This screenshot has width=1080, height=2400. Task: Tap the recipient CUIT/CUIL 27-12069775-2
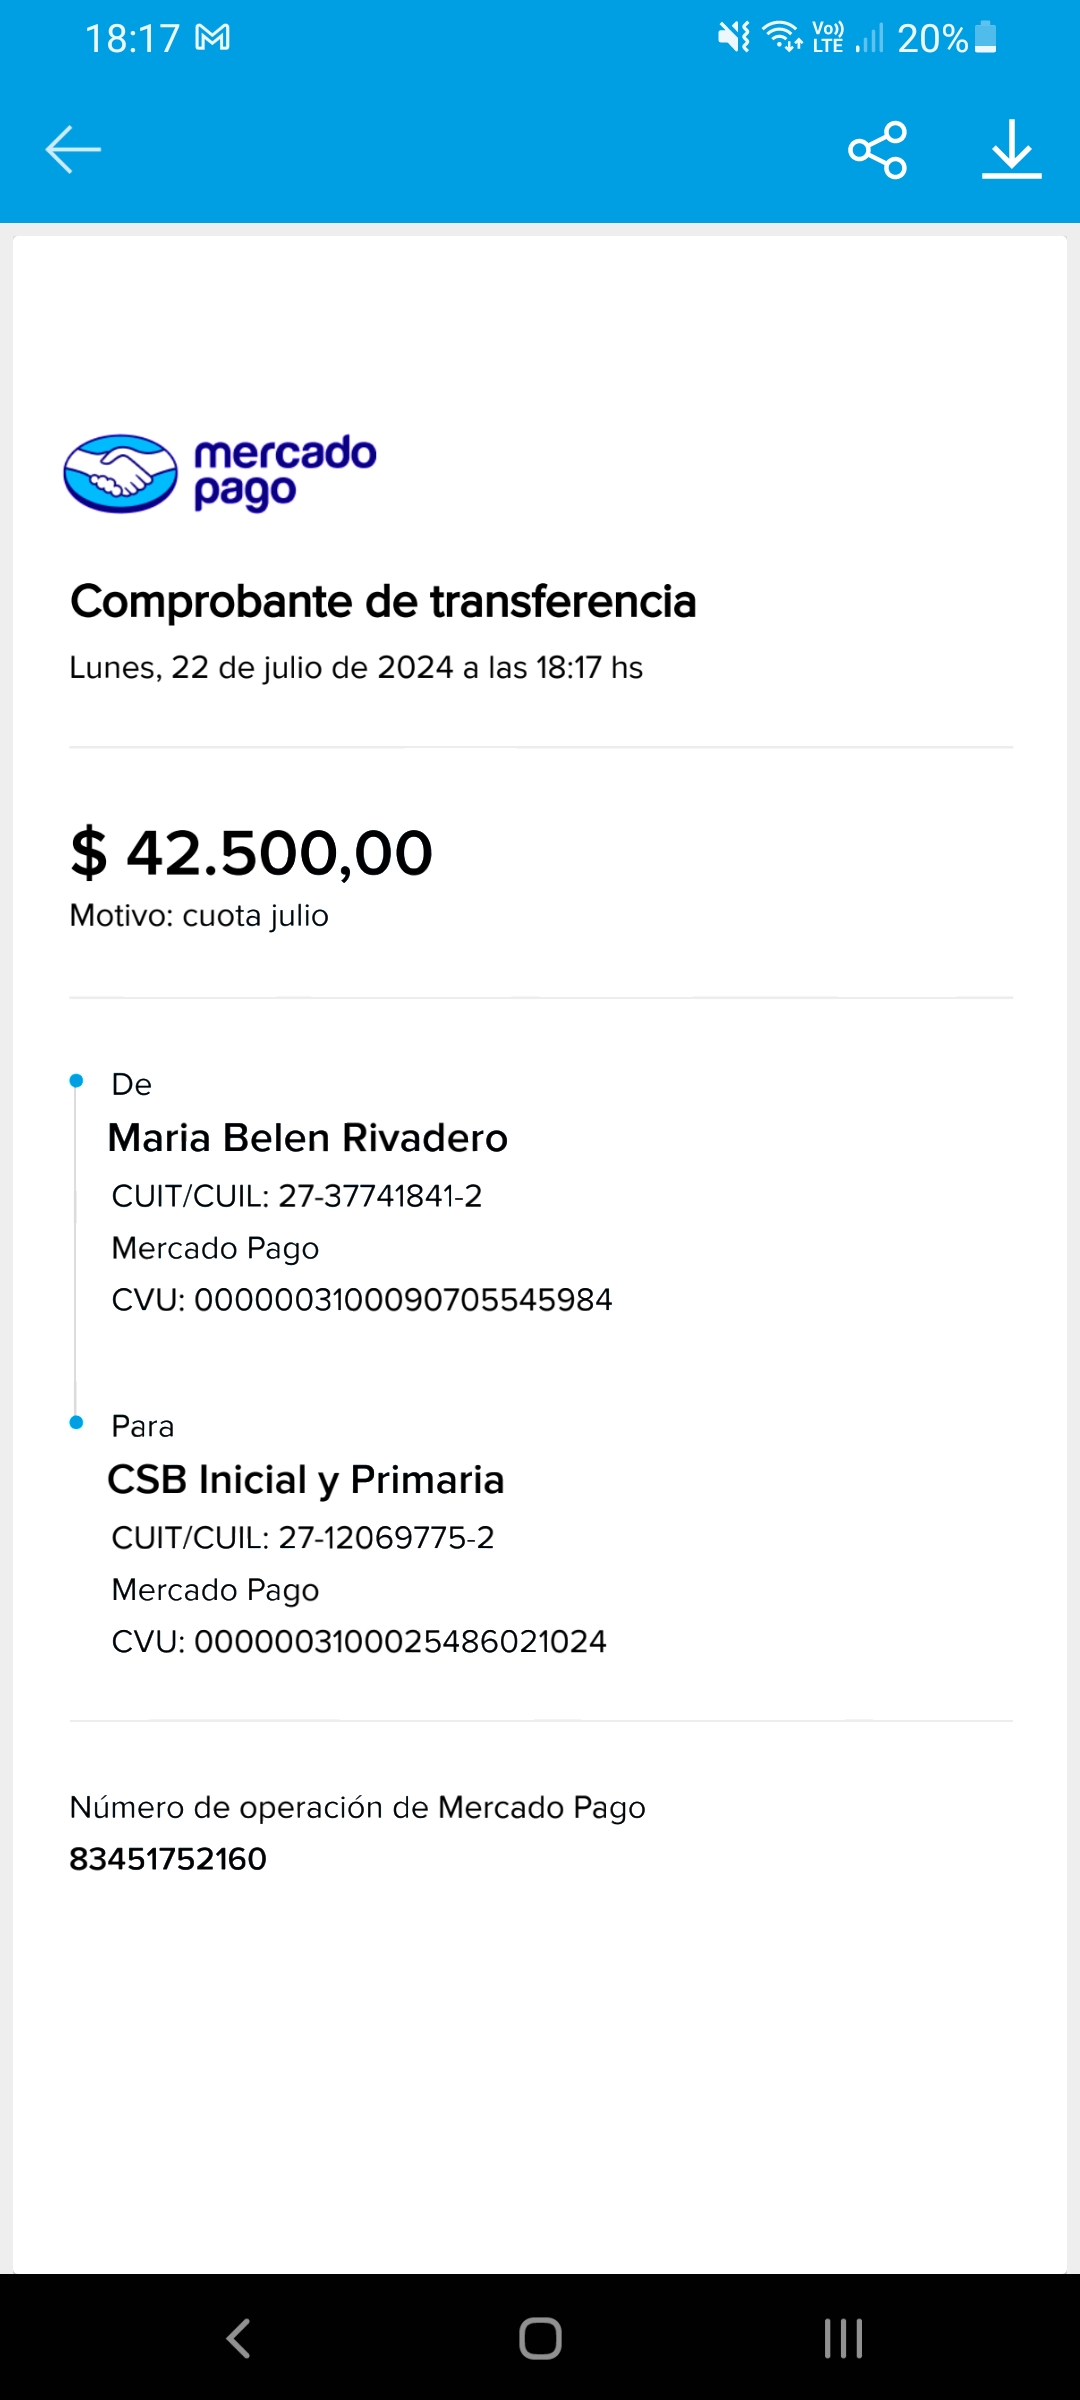(386, 1538)
